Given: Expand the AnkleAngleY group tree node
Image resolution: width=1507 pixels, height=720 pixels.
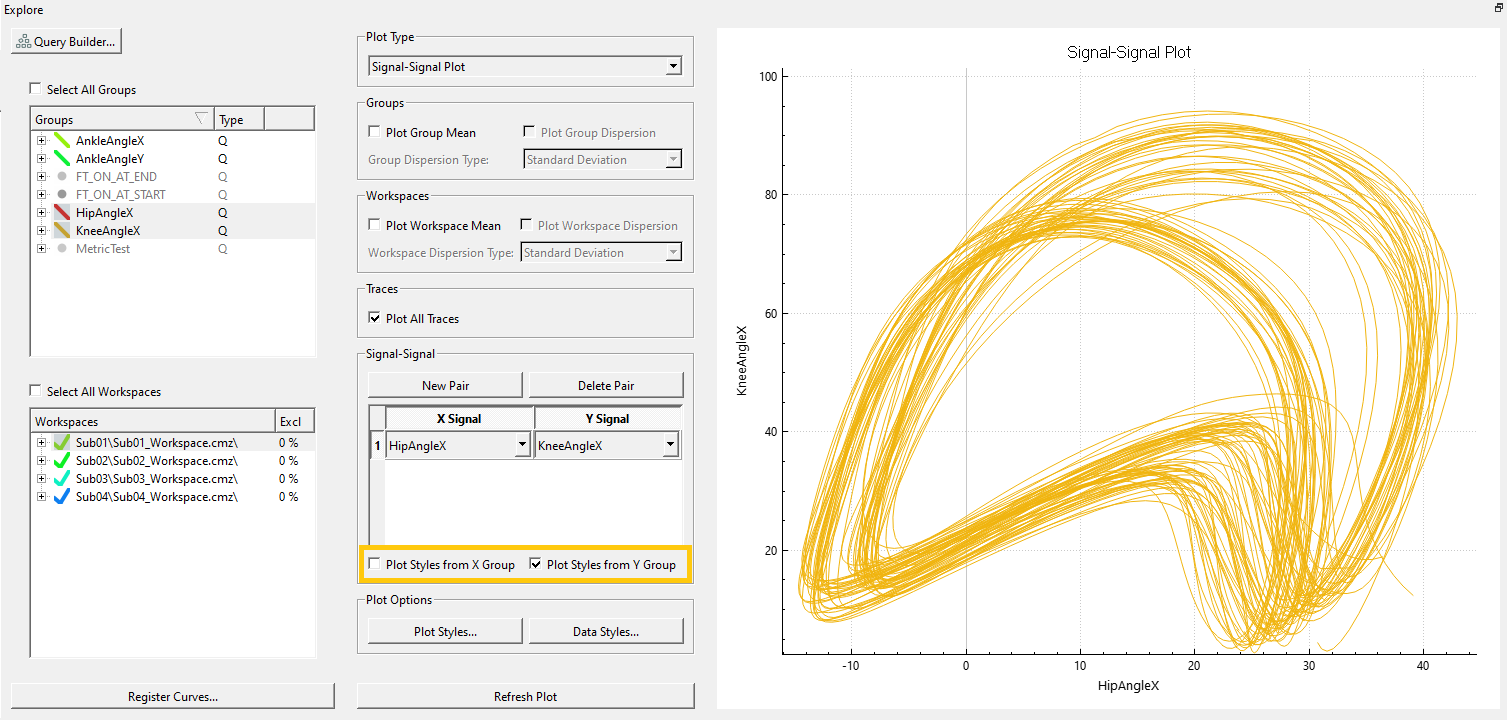Looking at the screenshot, I should [42, 159].
